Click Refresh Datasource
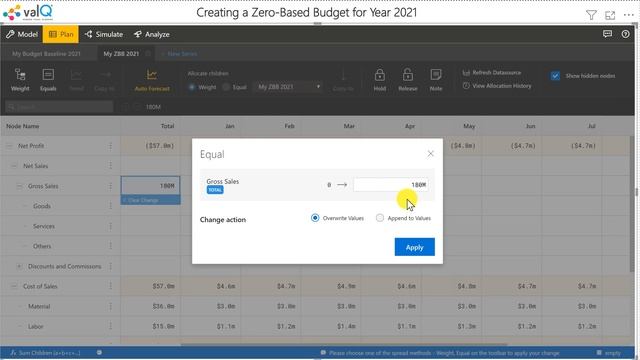Image resolution: width=640 pixels, height=360 pixels. pyautogui.click(x=492, y=73)
